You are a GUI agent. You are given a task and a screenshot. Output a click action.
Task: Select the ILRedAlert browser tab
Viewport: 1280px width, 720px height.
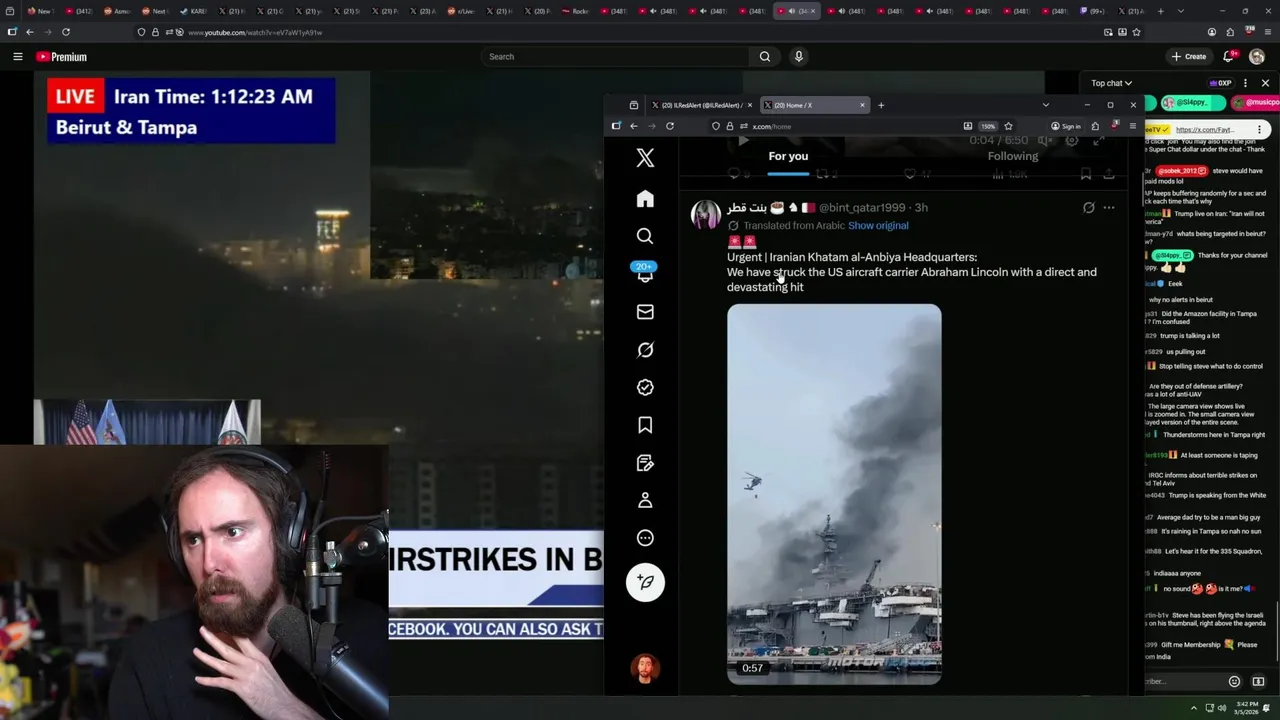tap(700, 105)
